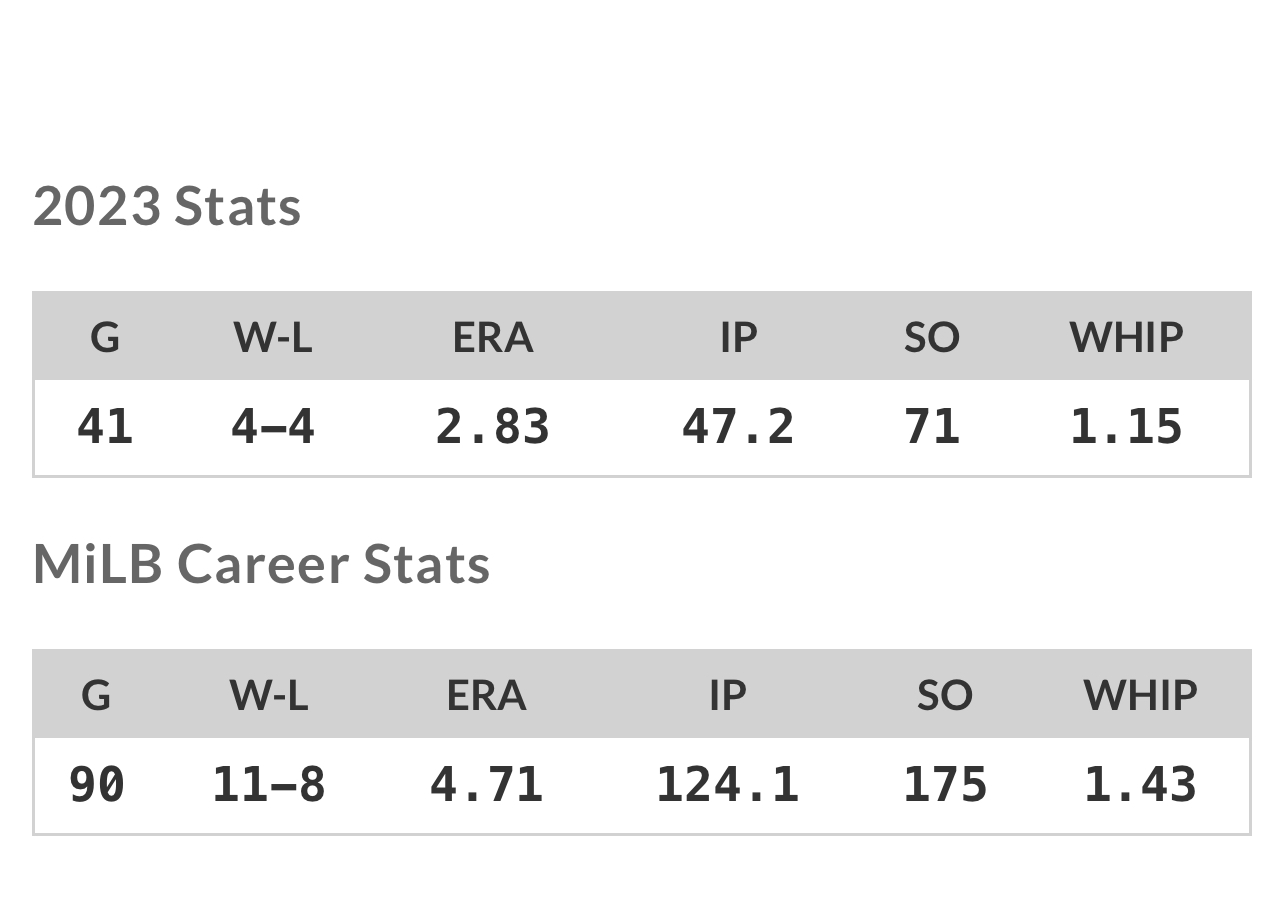Click the 175 career strikeouts value
This screenshot has width=1284, height=898.
point(945,785)
